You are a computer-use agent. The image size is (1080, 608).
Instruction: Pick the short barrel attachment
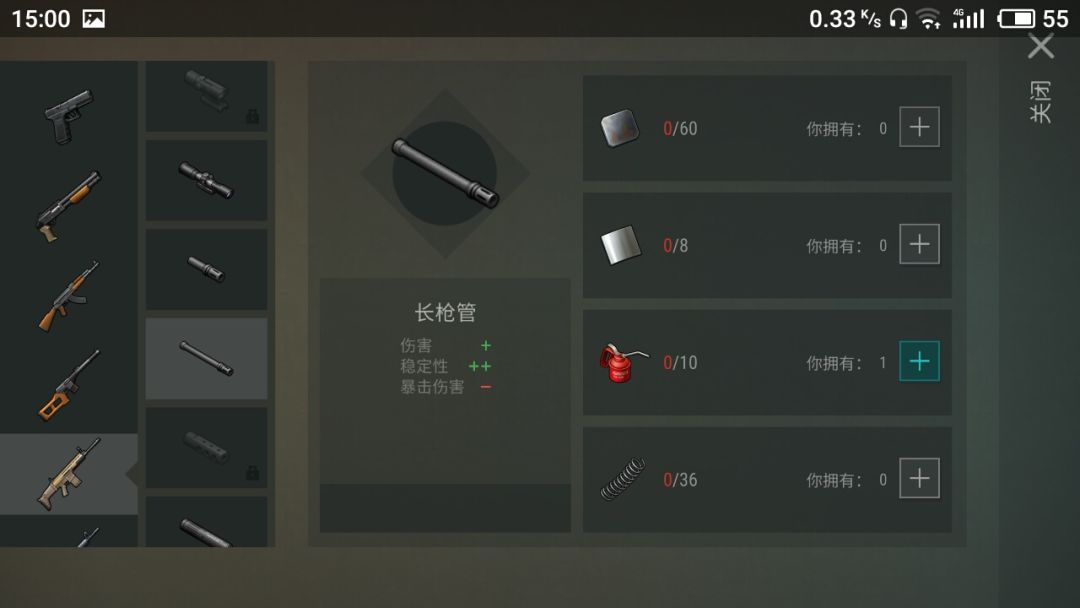coord(207,269)
